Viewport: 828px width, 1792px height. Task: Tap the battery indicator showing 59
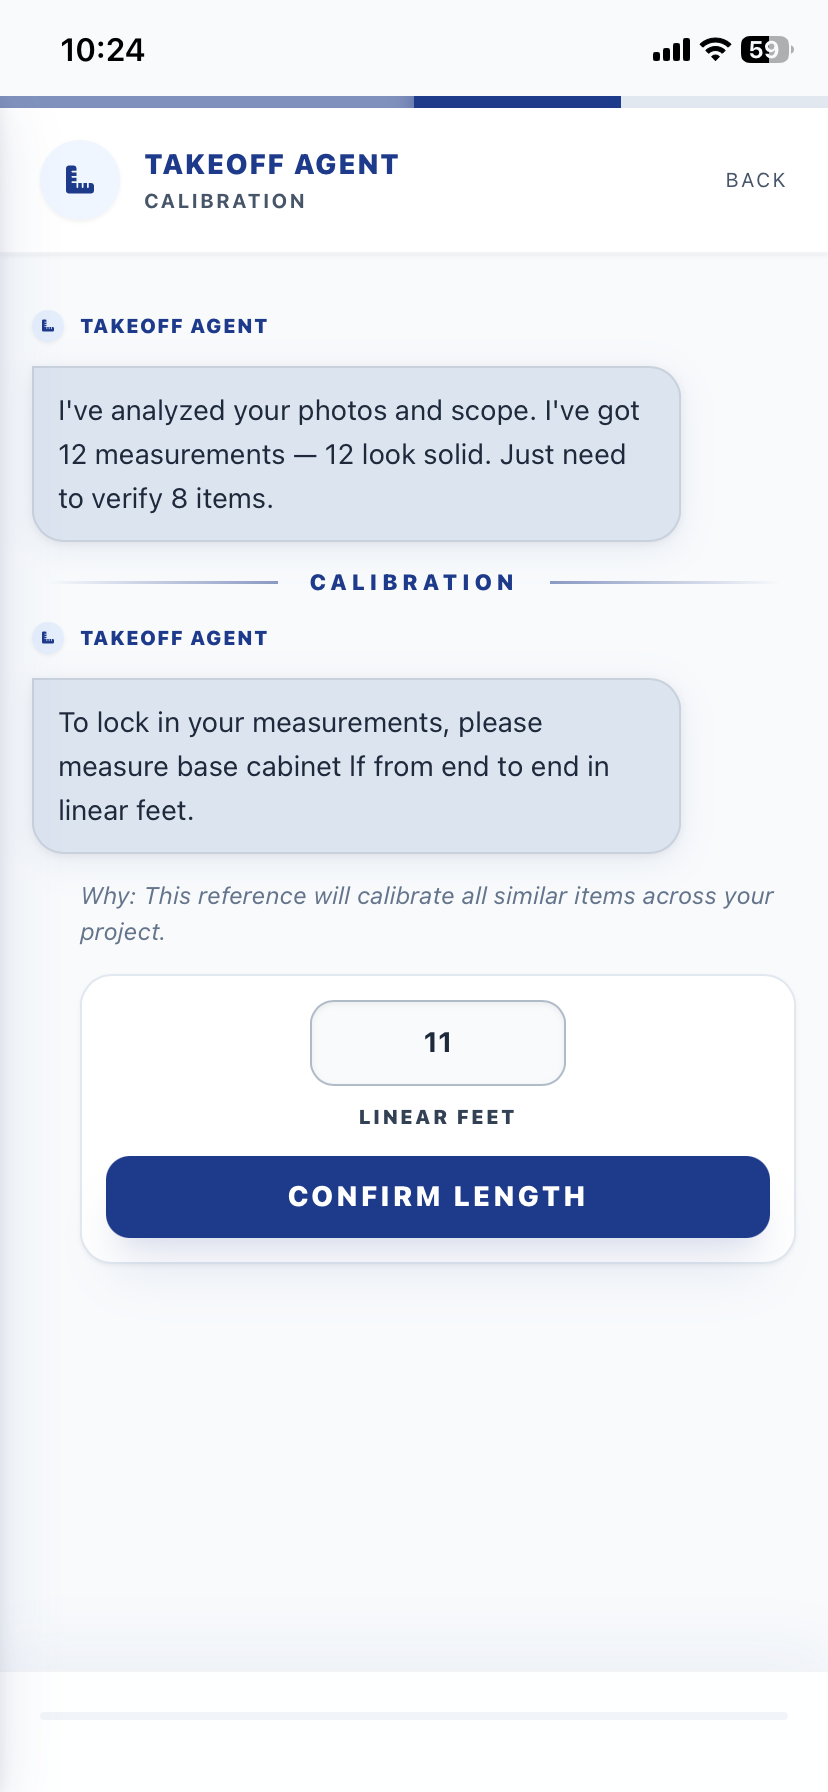pos(766,50)
